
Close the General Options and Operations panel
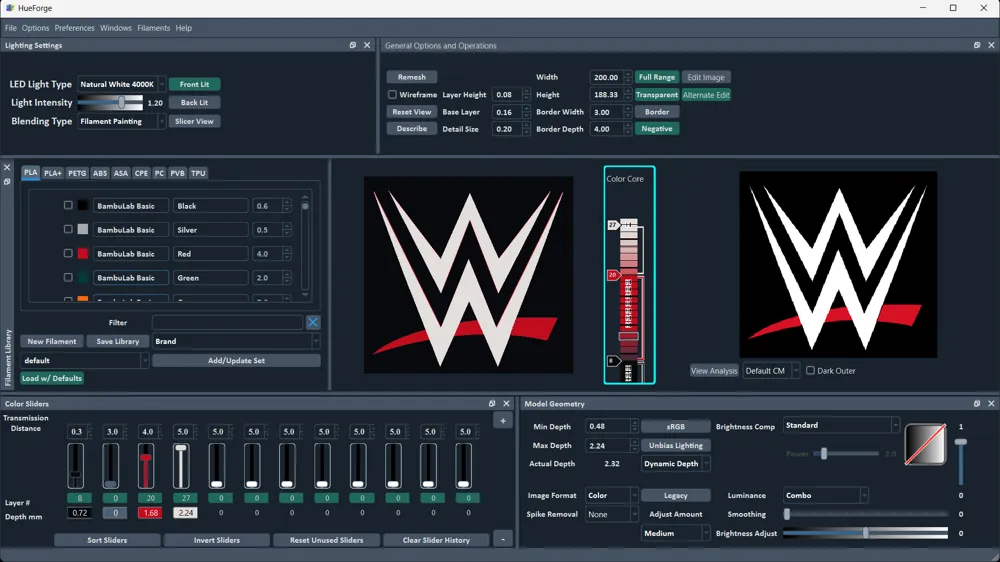pos(991,45)
